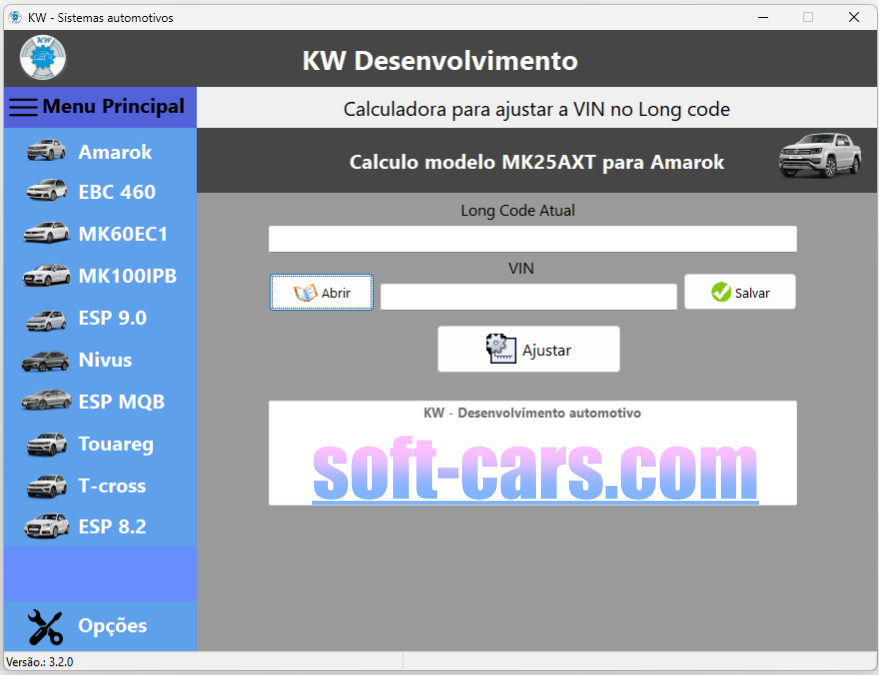Open the MK100IPB calculator
Viewport: 879px width, 675px height.
click(128, 276)
